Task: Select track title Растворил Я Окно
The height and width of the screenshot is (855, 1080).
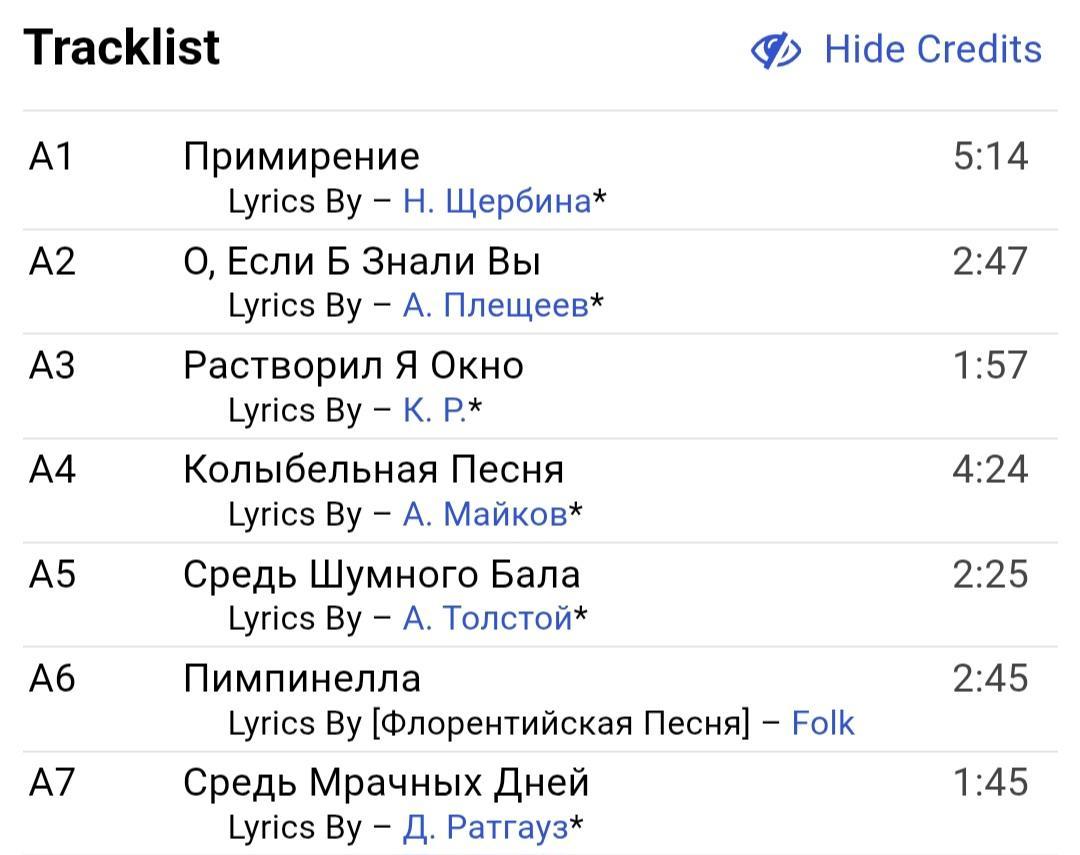Action: (x=353, y=365)
